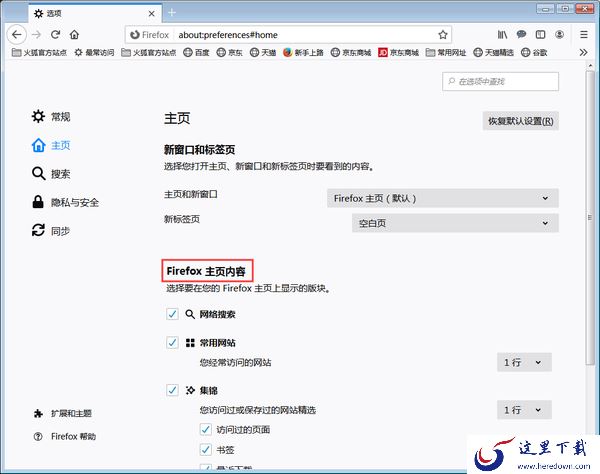Screen dimensions: 600x474
Task: Open the Firefox 帮助 help link
Action: click(65, 437)
